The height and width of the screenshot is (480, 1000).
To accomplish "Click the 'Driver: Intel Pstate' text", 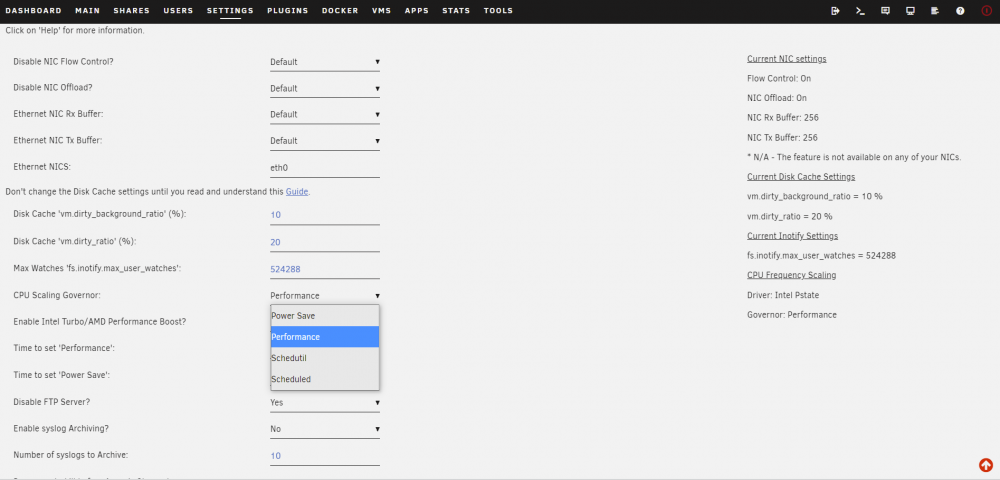I will pos(783,295).
